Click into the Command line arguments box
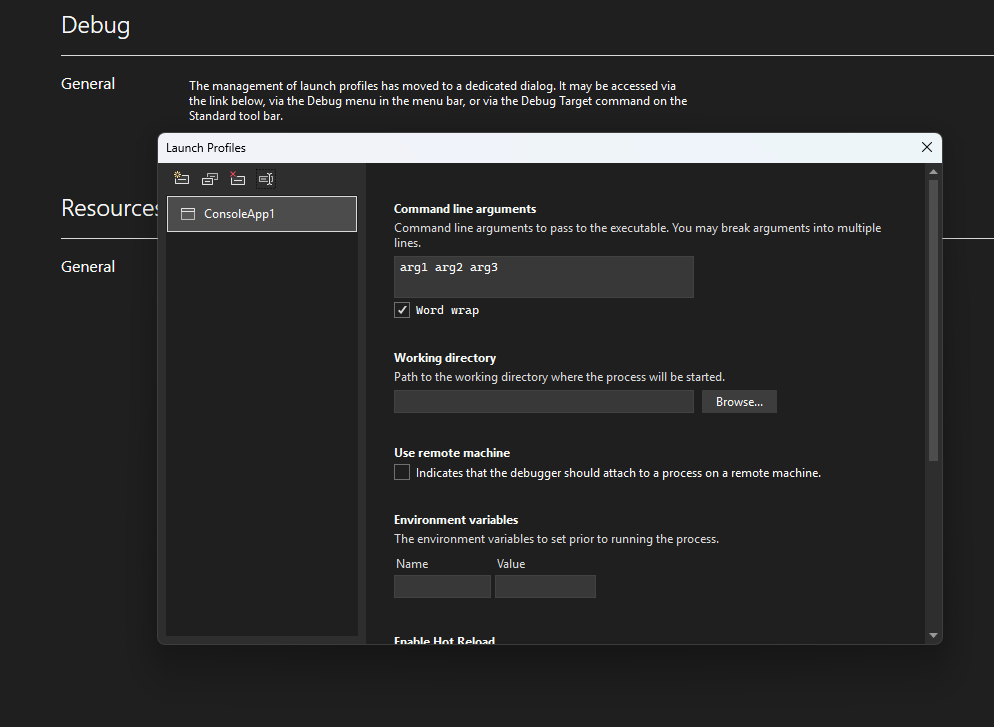Viewport: 994px width, 727px height. (x=543, y=277)
